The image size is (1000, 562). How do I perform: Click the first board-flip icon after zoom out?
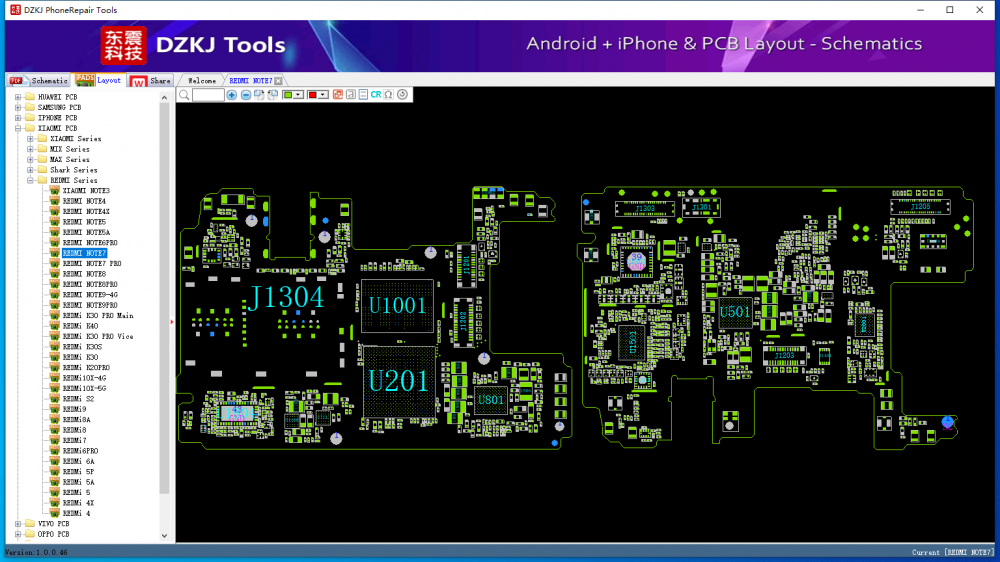[259, 95]
